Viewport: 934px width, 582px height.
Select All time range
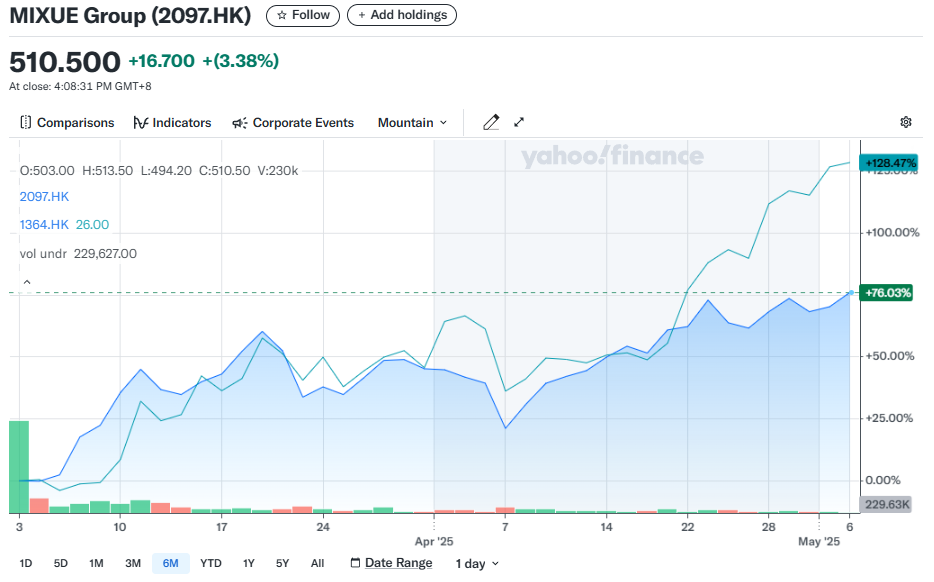[x=317, y=563]
